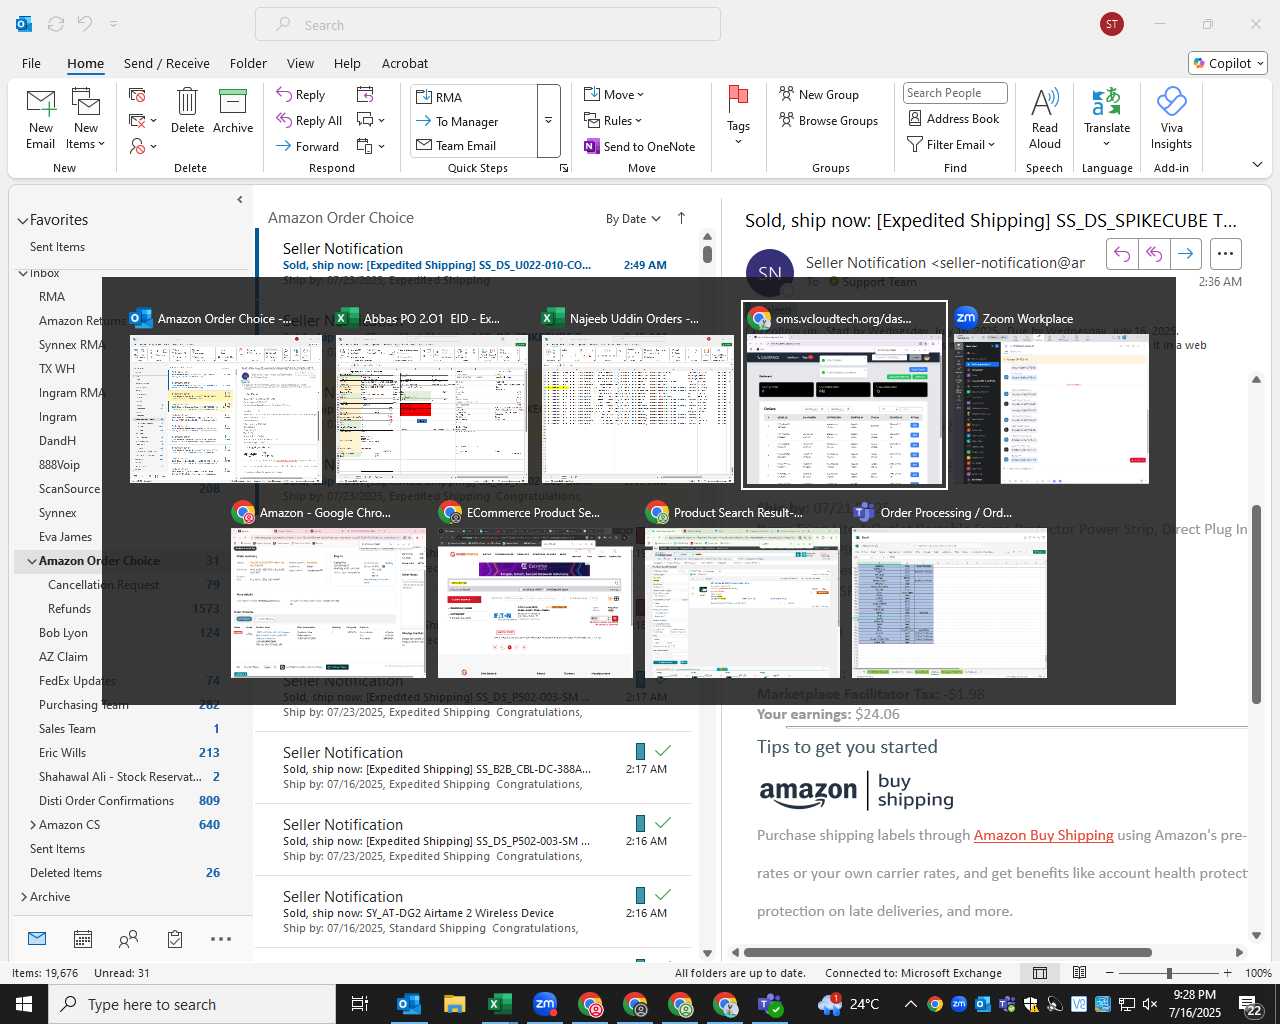Open more actions ellipsis in reading pane

coord(1226,254)
